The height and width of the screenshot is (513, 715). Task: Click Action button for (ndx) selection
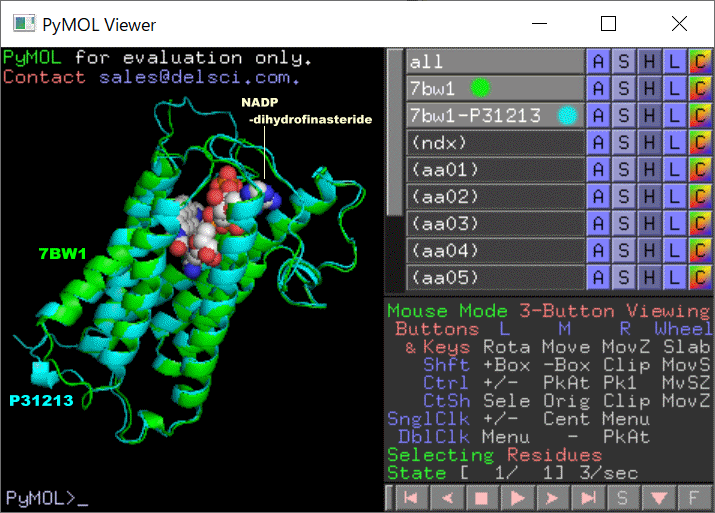pos(598,142)
